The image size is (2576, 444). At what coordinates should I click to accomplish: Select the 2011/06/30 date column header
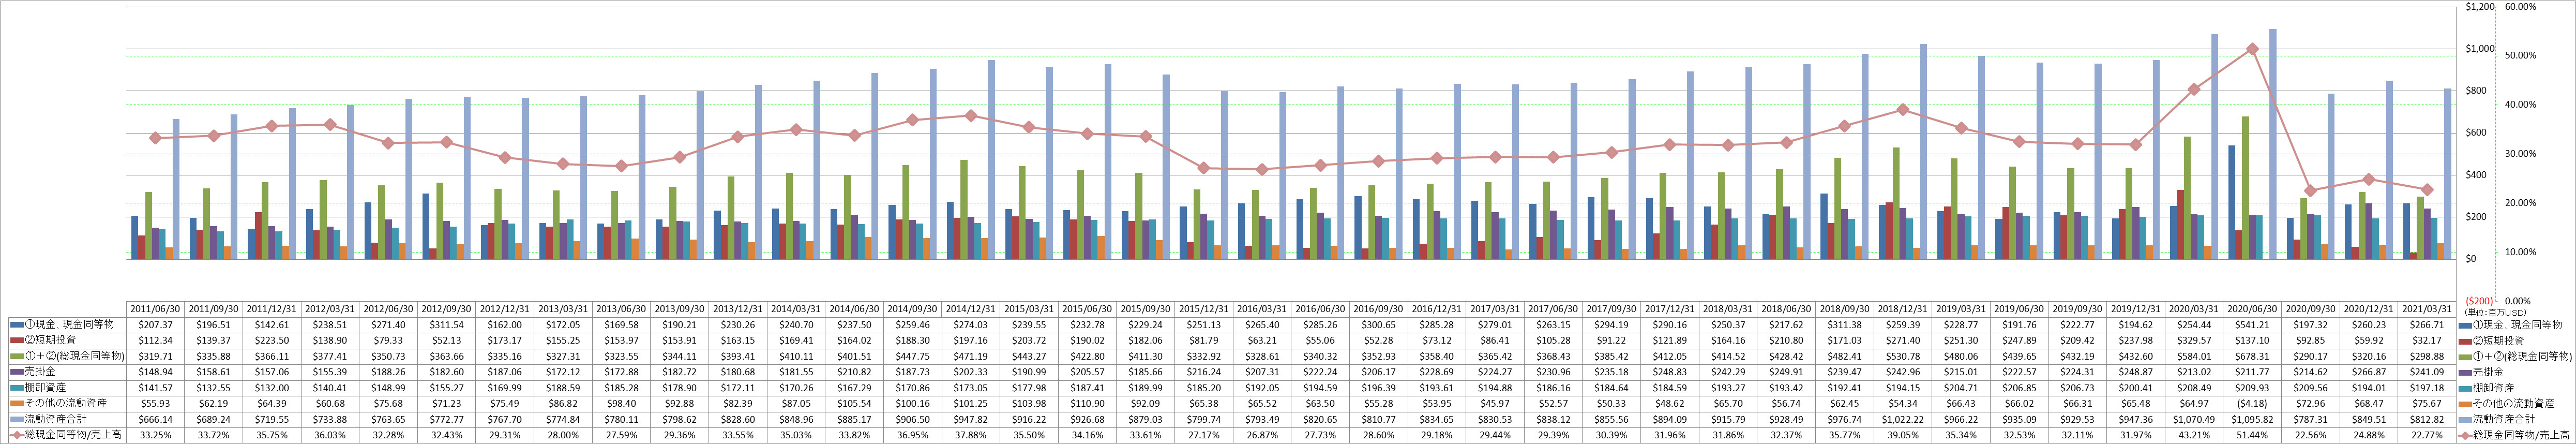pos(155,309)
